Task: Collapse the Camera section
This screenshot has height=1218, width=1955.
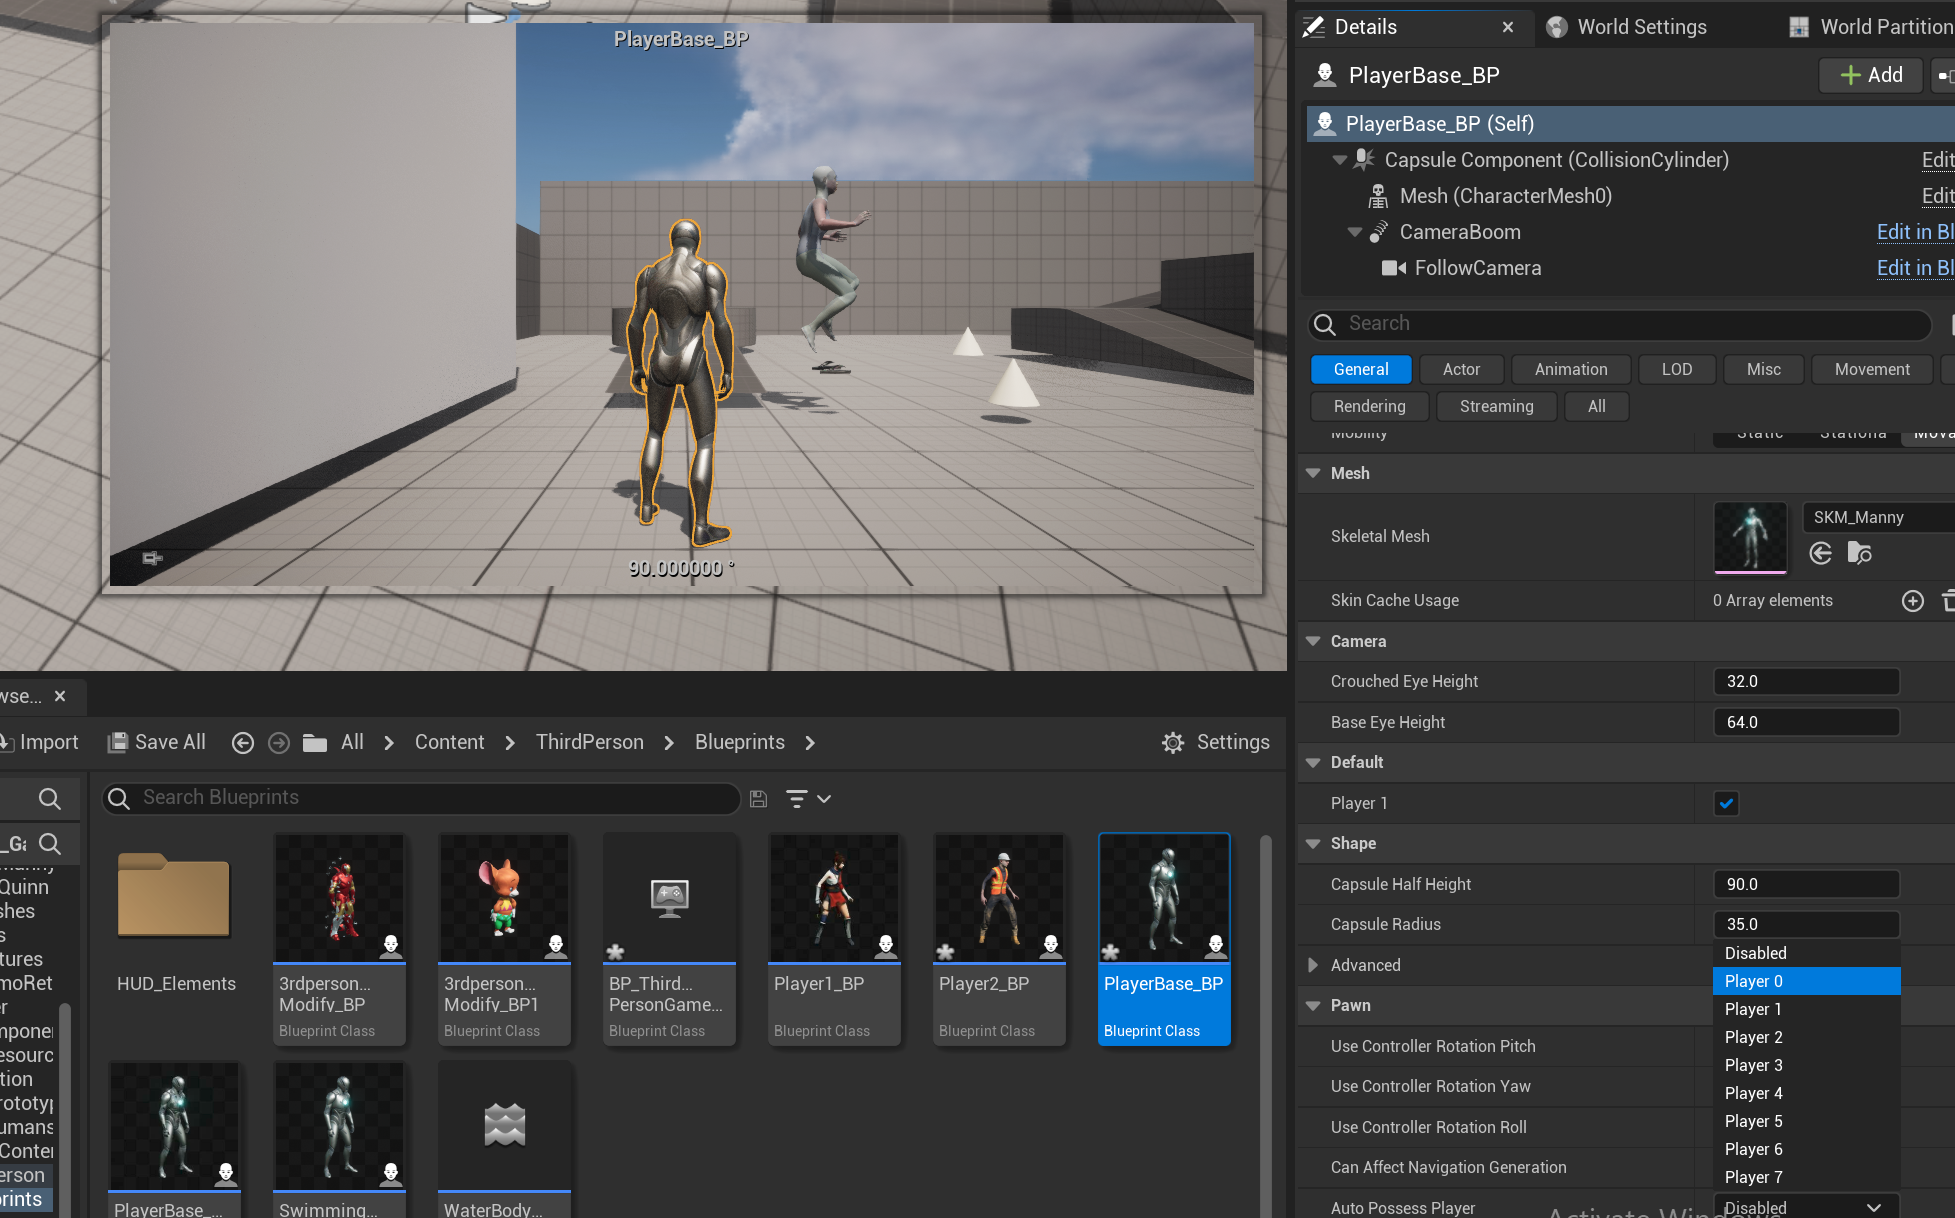Action: pyautogui.click(x=1314, y=641)
